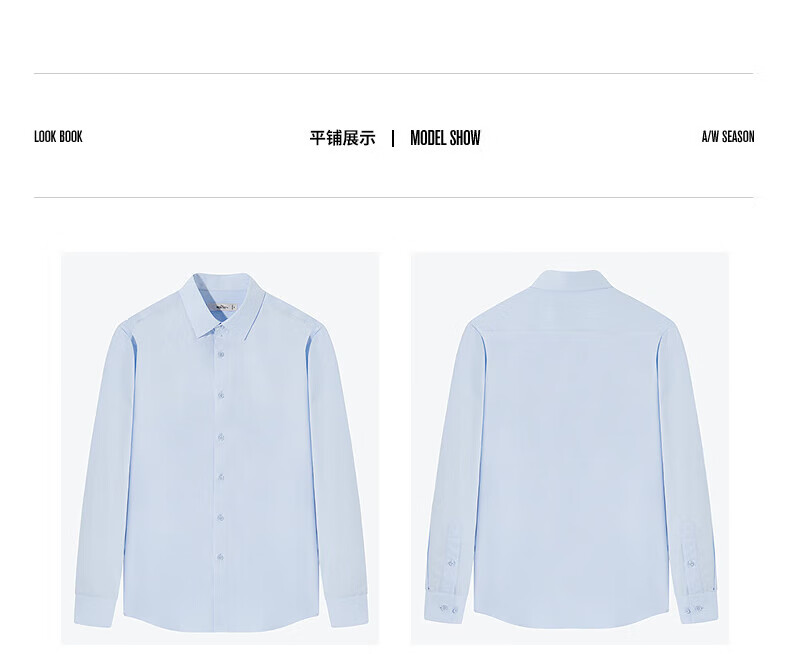The width and height of the screenshot is (790, 654).
Task: Click the left cuff buttons on back-view shirt
Action: point(448,609)
